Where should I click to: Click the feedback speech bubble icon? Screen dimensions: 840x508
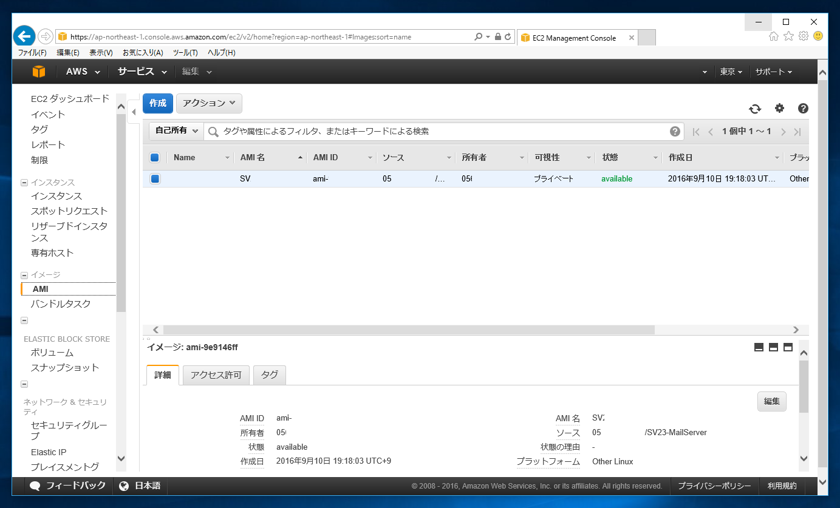(35, 486)
